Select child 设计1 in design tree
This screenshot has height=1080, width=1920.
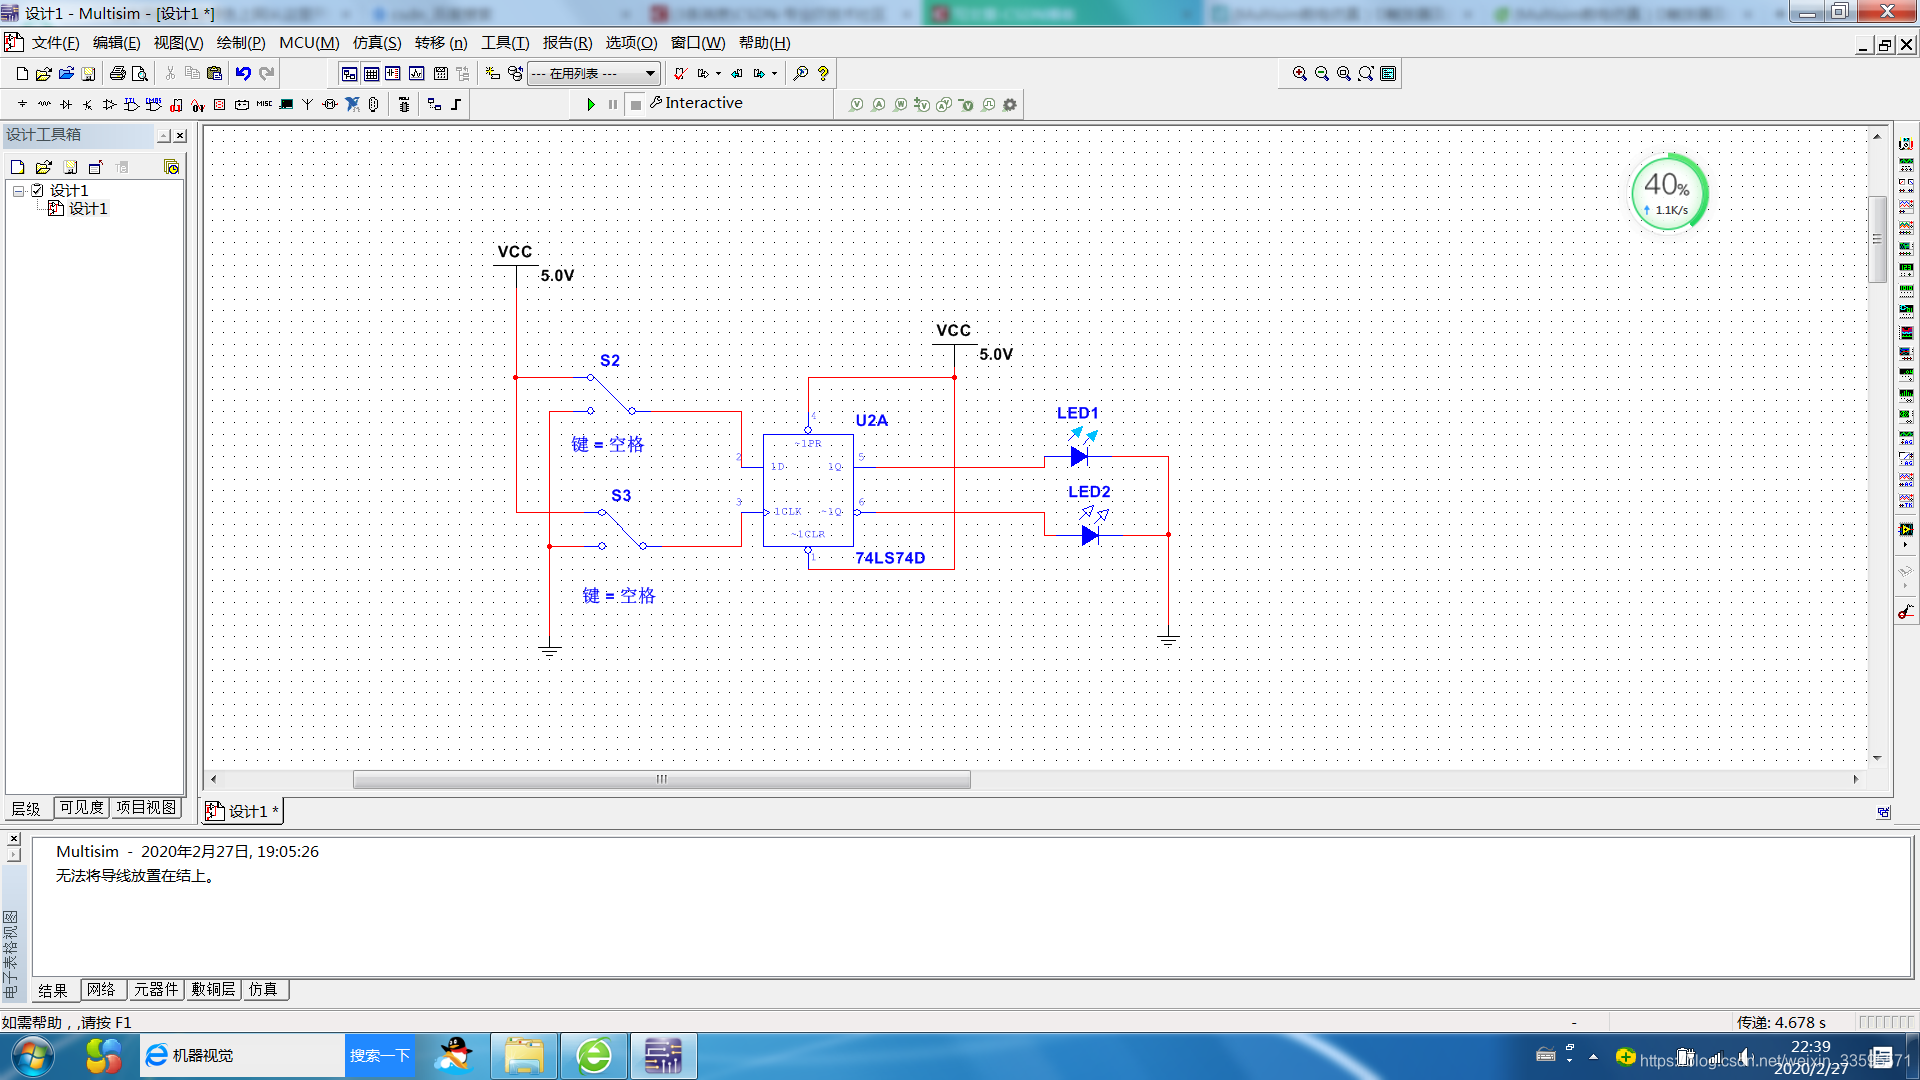point(88,208)
